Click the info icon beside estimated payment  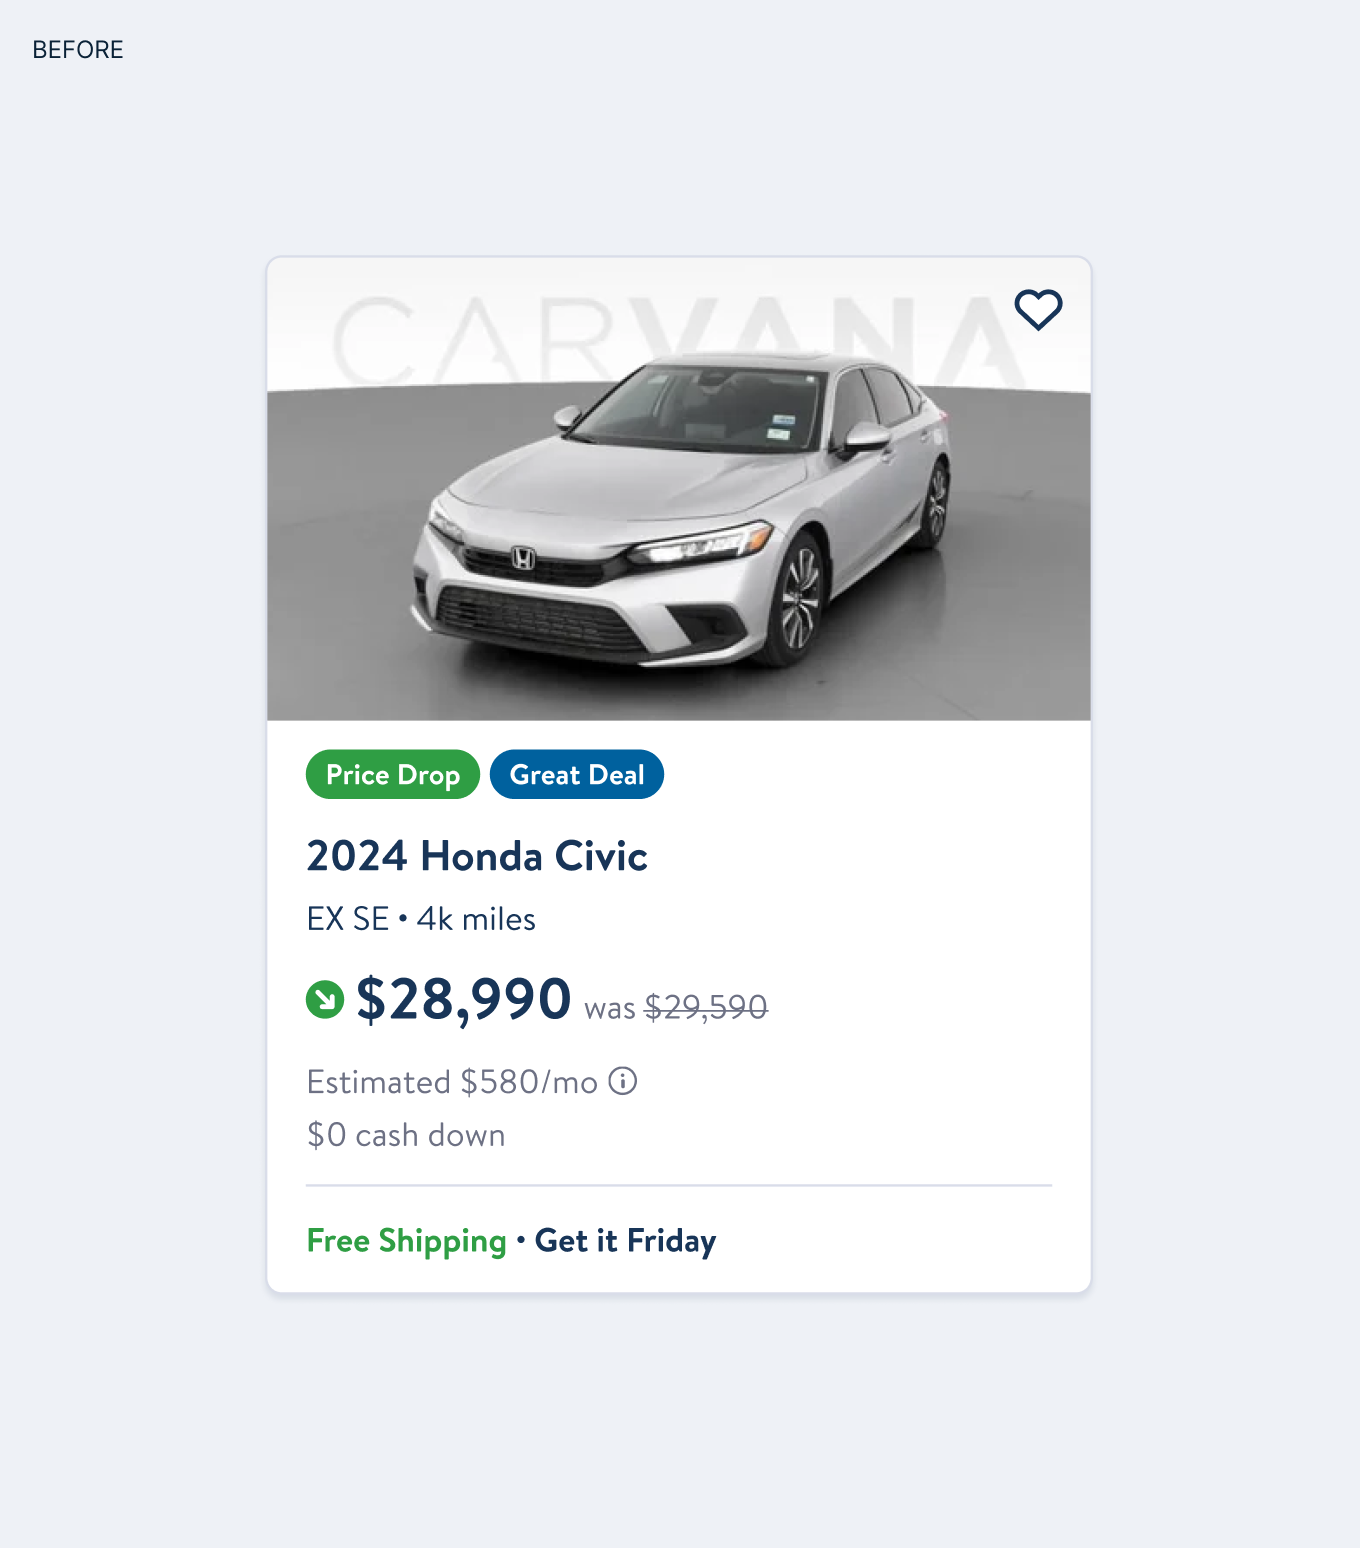tap(623, 1081)
